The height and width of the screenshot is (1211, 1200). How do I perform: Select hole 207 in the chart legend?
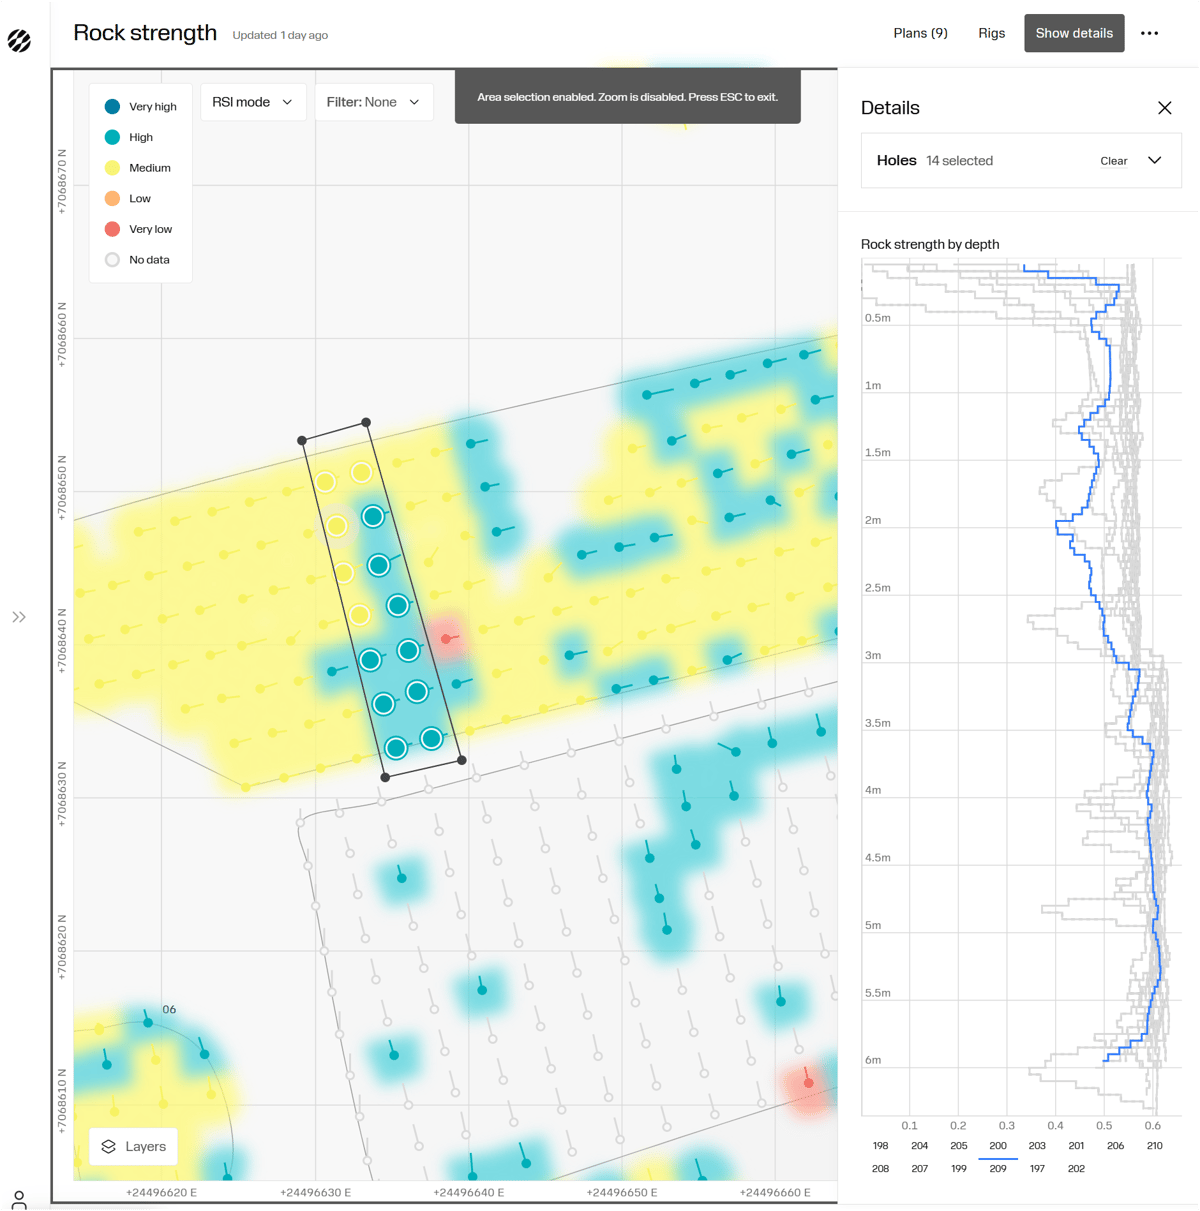pos(919,1168)
